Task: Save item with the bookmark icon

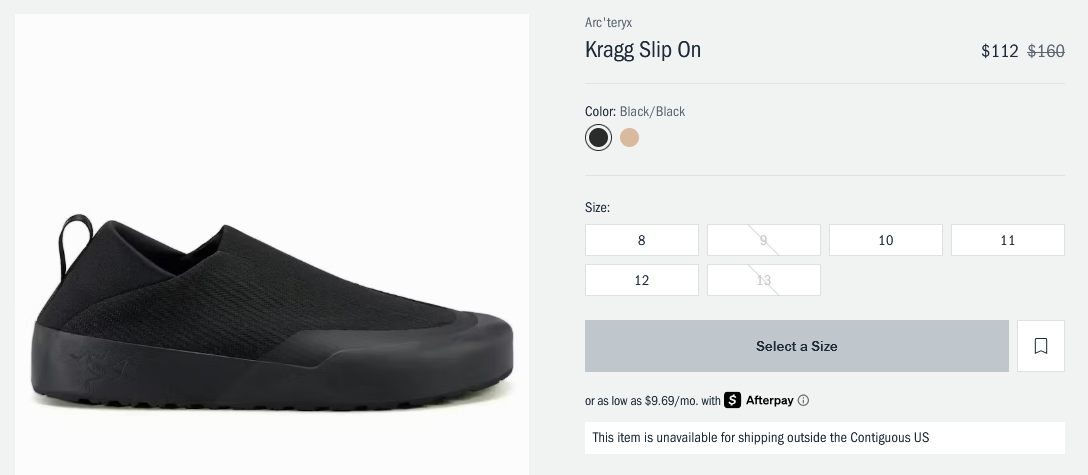Action: tap(1041, 346)
